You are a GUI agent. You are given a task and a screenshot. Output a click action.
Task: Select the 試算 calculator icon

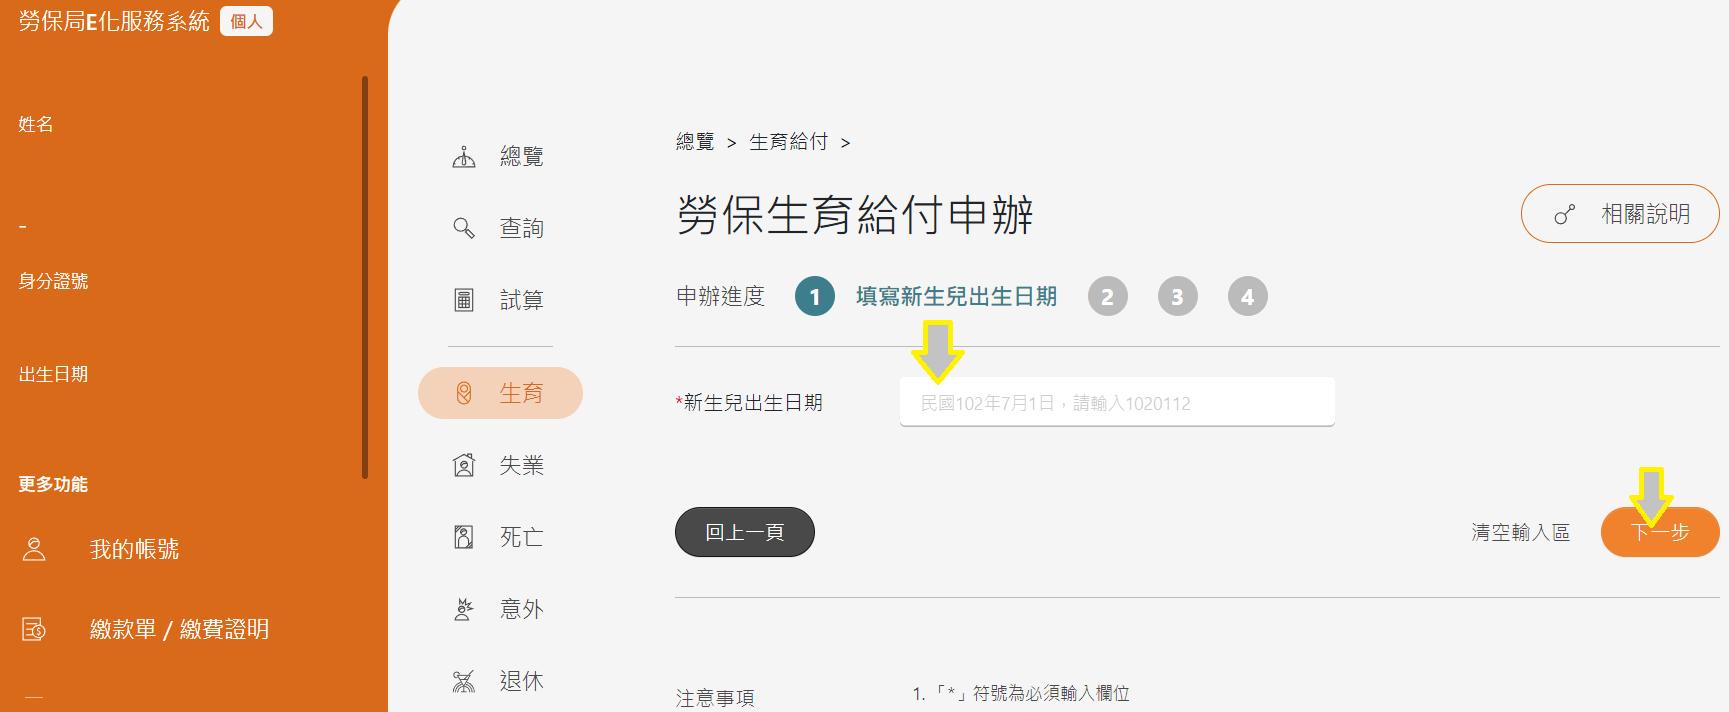464,300
